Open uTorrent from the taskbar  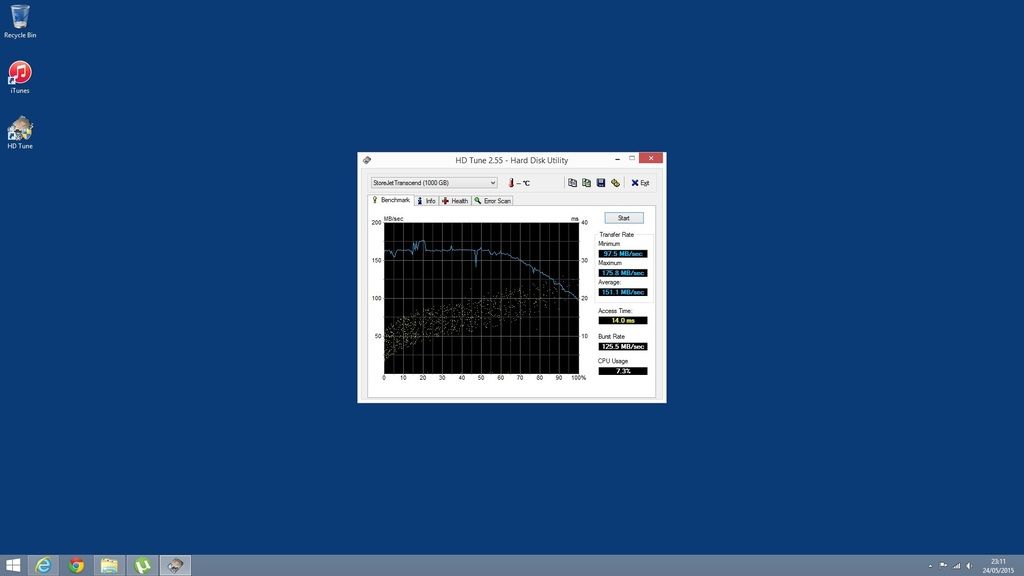[x=142, y=566]
